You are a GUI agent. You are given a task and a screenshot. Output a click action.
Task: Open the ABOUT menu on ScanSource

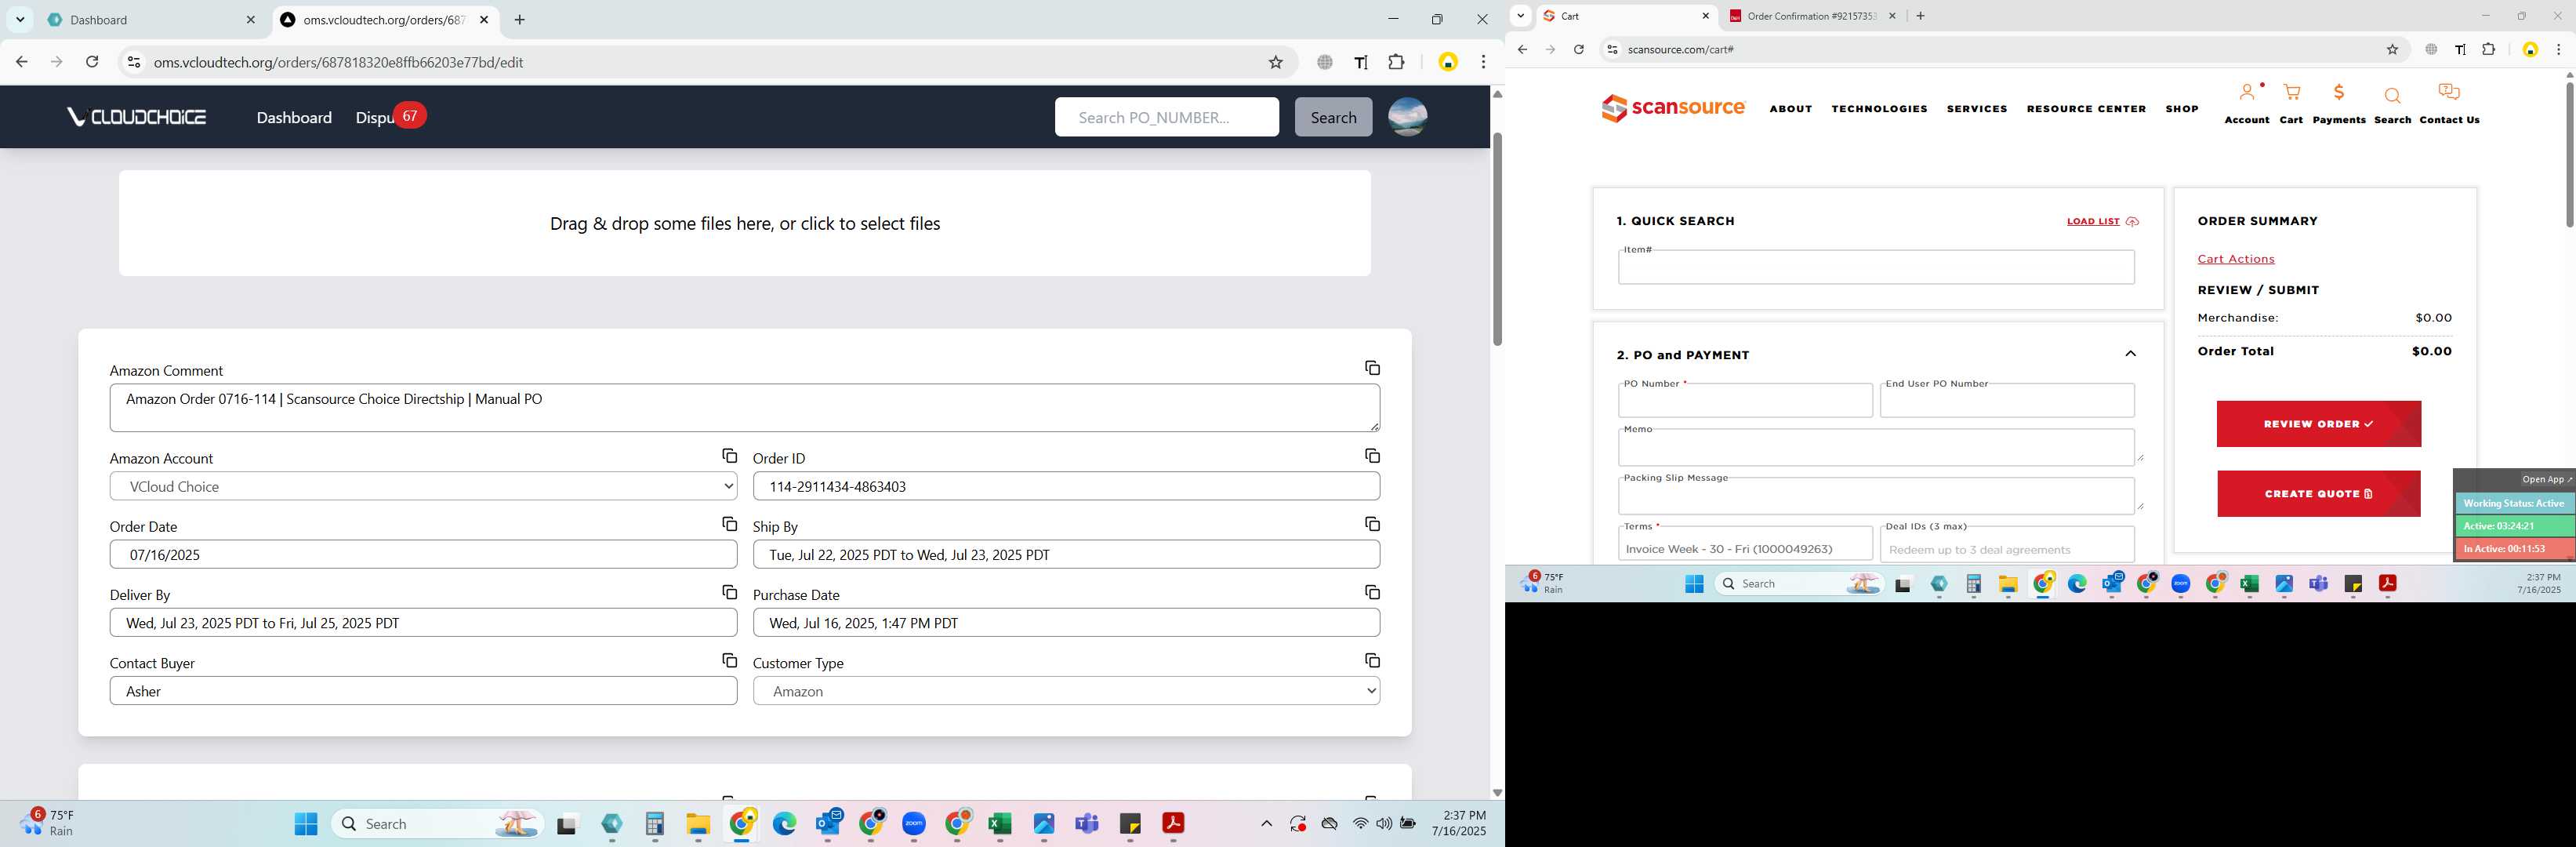(x=1790, y=109)
